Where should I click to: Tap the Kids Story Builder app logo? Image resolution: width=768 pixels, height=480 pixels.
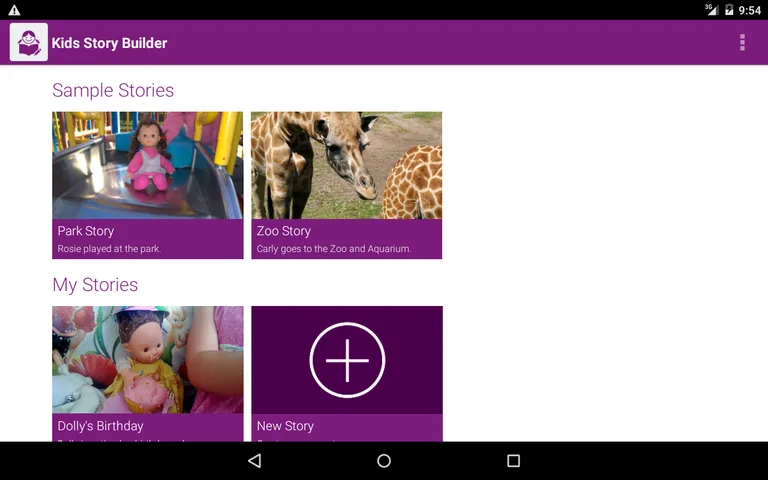29,42
